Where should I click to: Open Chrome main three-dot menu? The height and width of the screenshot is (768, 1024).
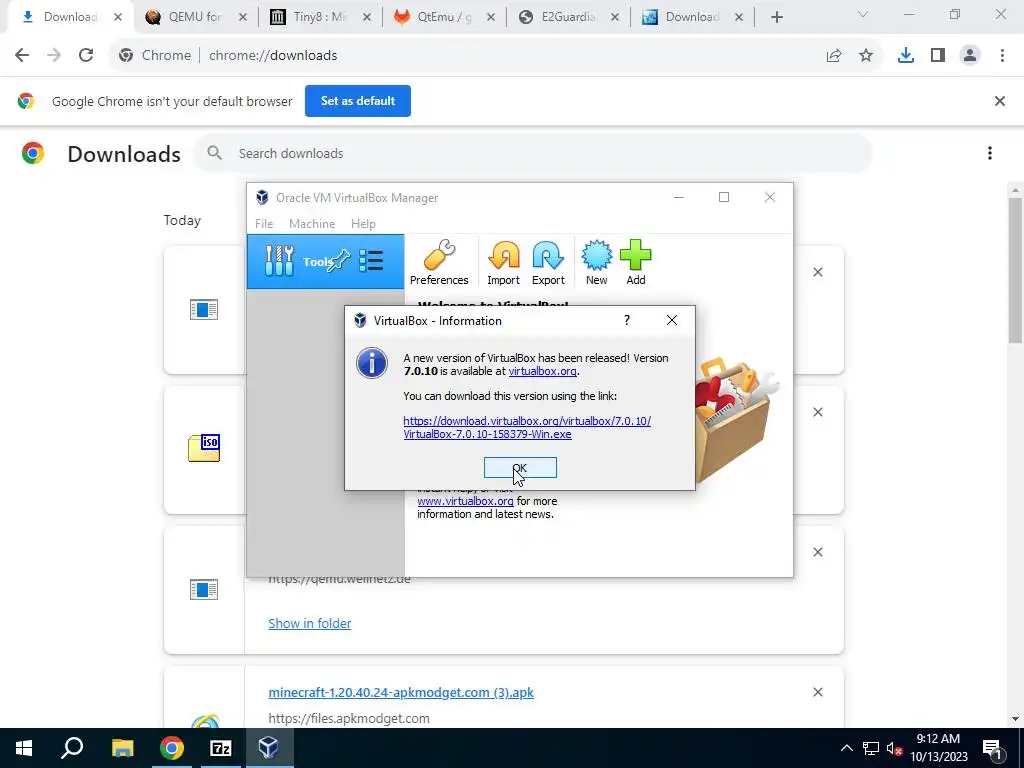click(1002, 56)
